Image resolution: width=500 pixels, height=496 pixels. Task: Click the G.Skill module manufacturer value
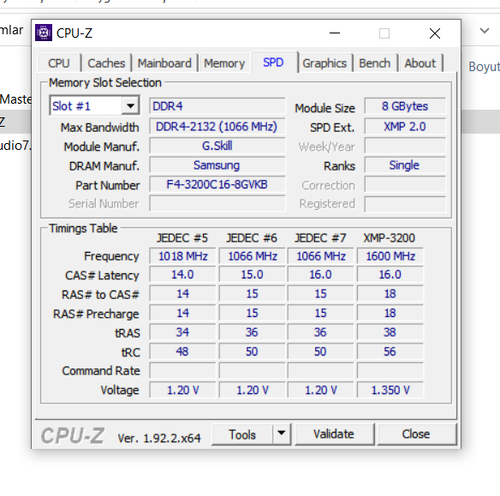click(x=217, y=146)
